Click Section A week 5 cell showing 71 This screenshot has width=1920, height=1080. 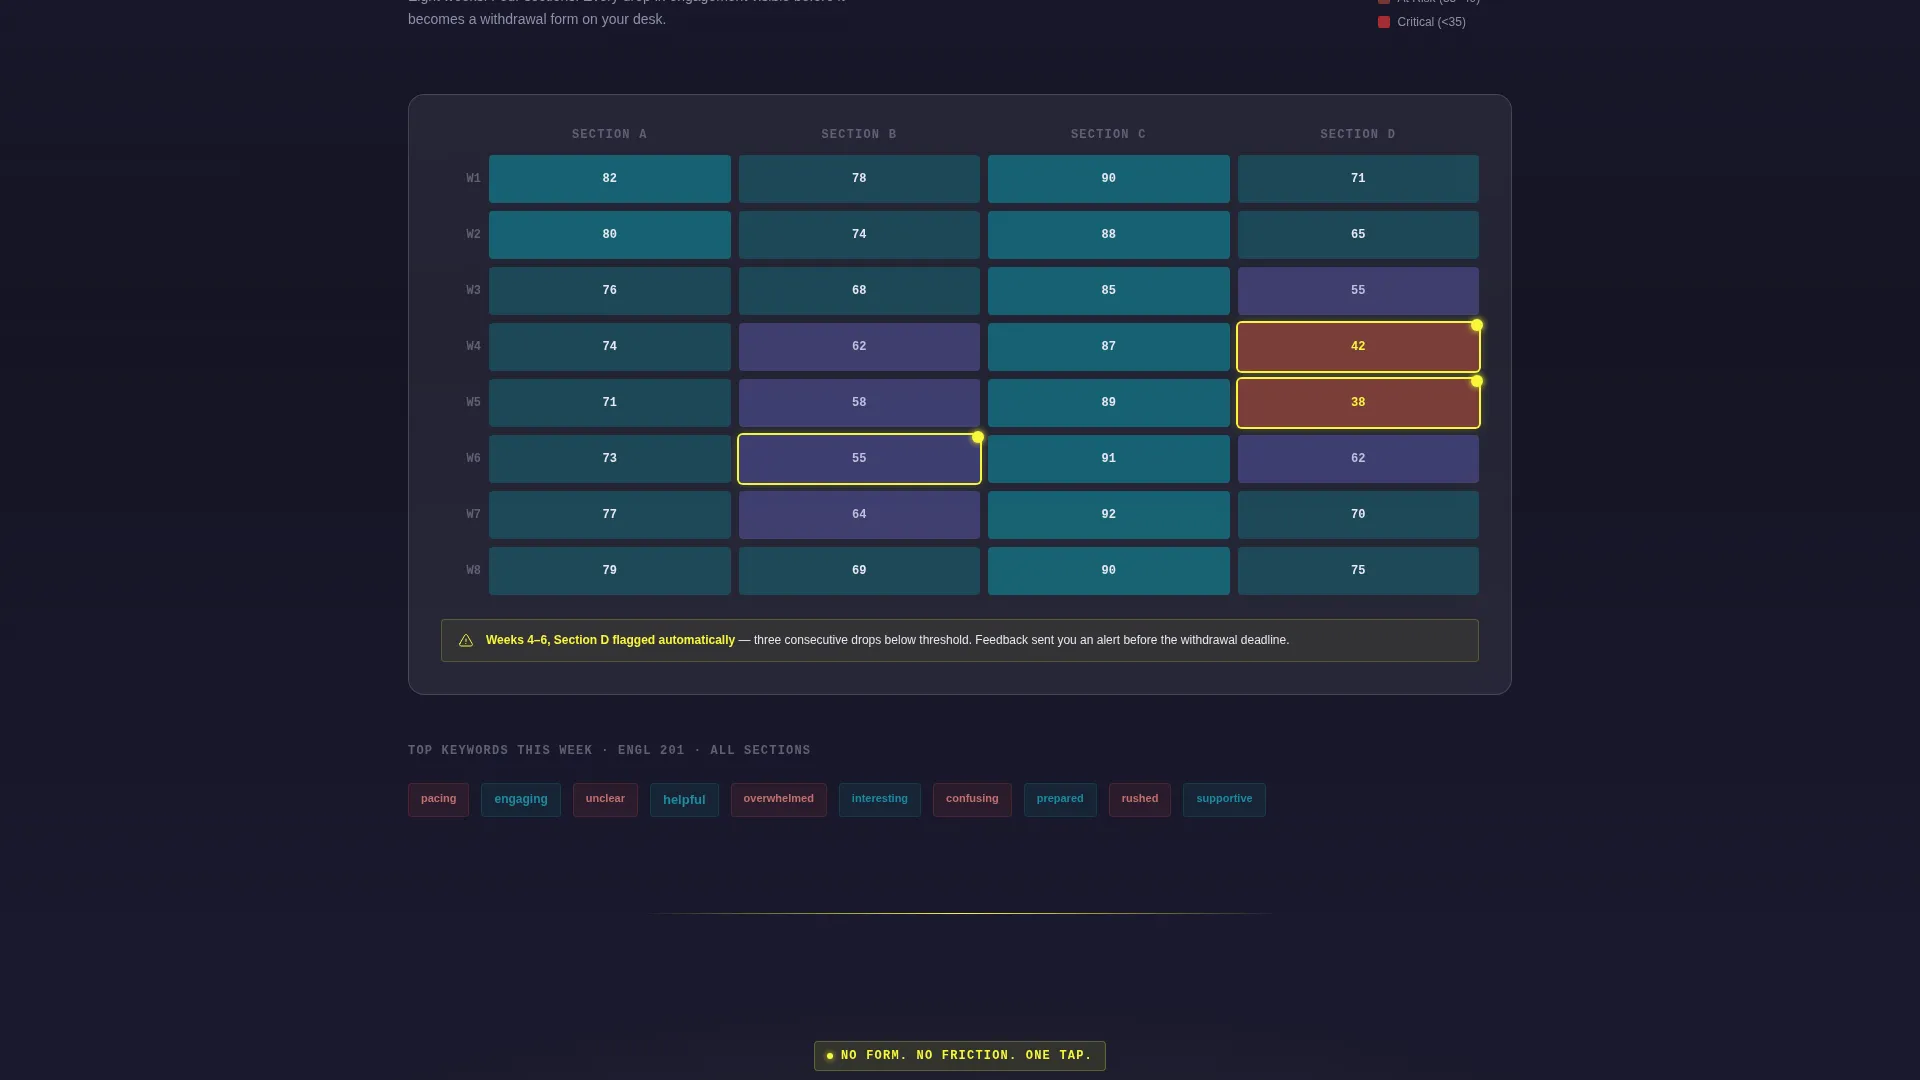click(x=610, y=403)
